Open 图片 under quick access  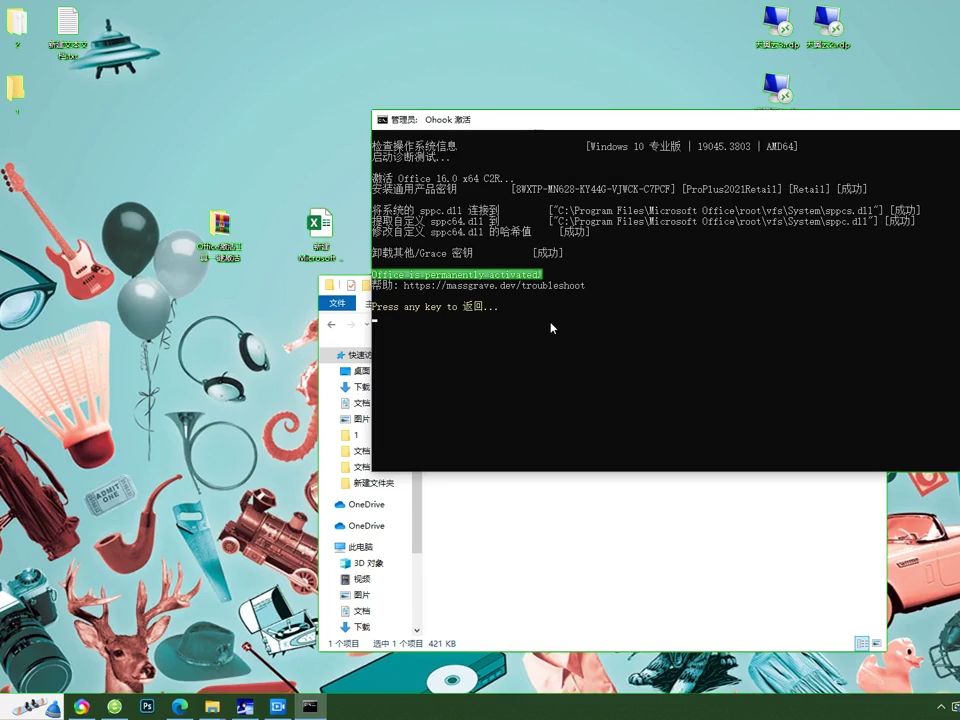click(355, 419)
